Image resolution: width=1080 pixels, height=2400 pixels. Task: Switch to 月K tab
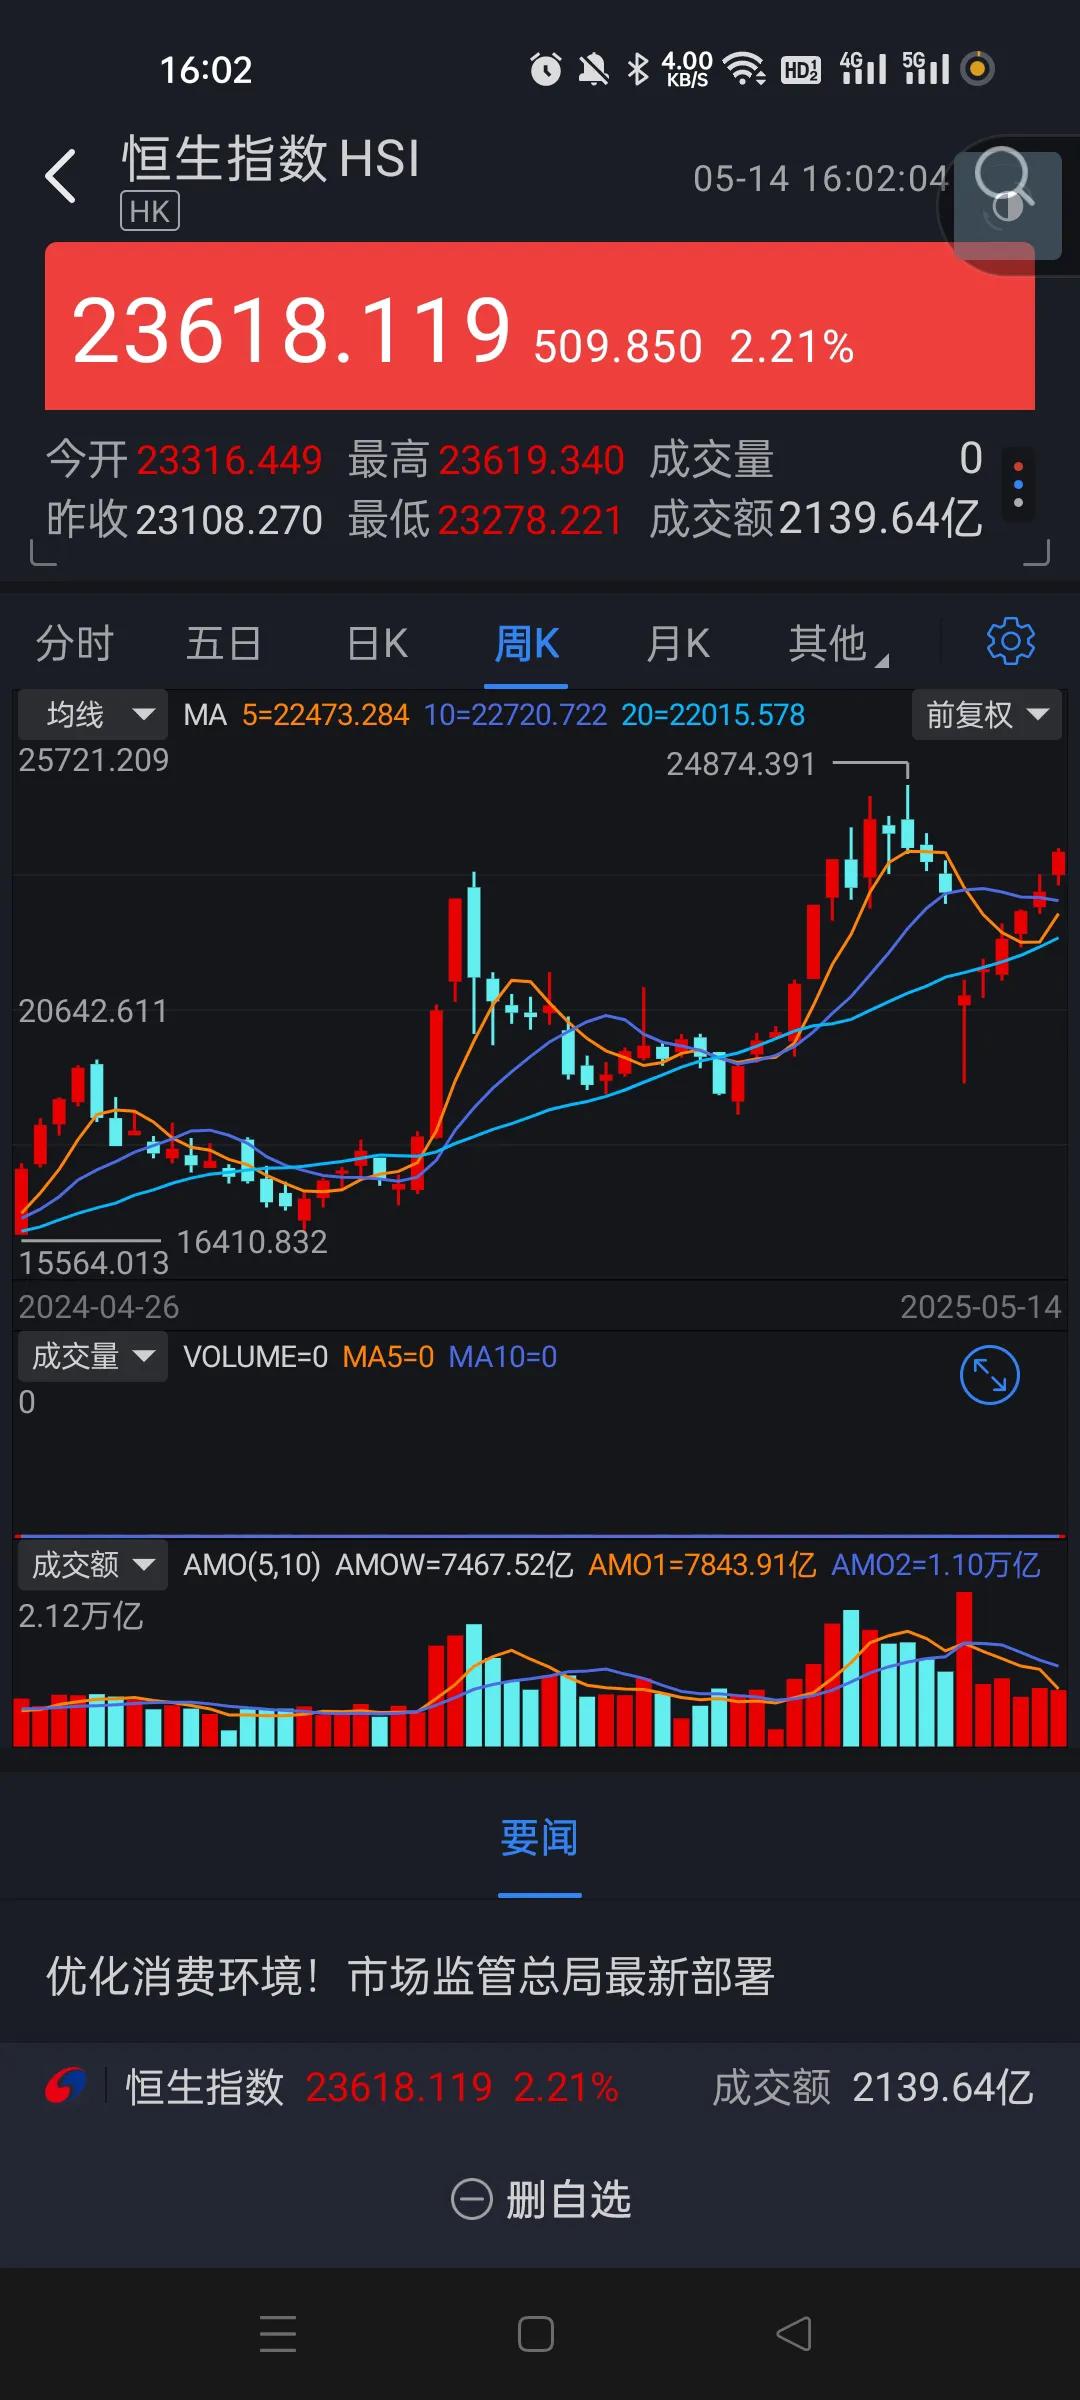pyautogui.click(x=678, y=643)
